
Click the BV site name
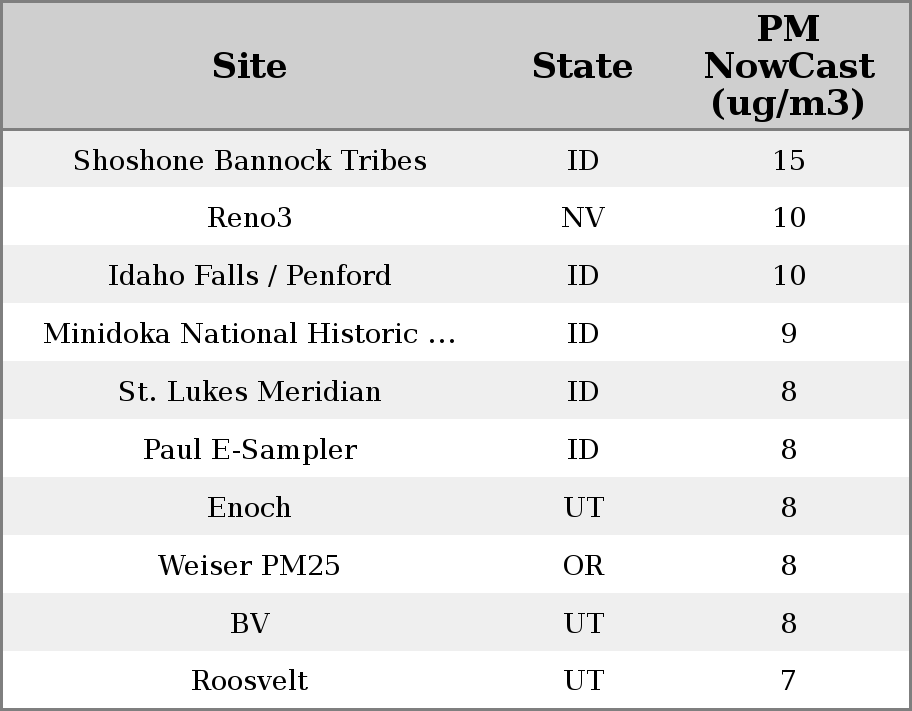pos(249,624)
